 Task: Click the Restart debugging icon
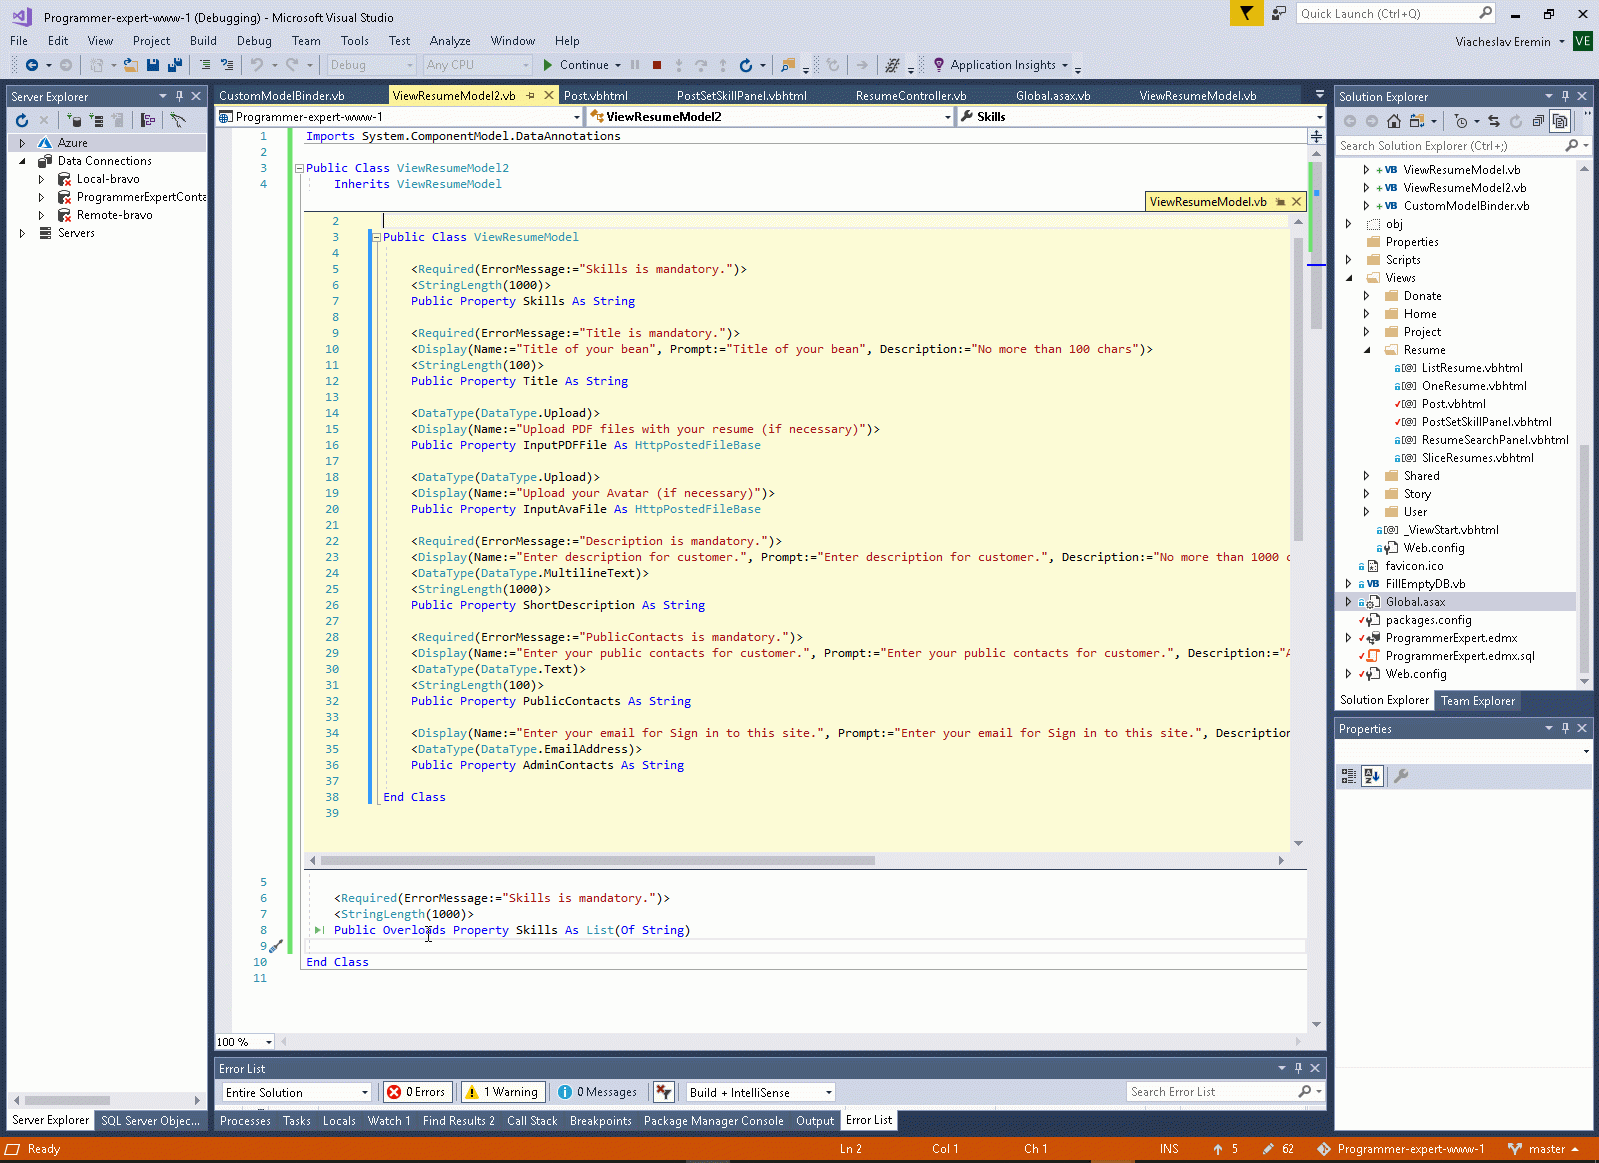(745, 65)
